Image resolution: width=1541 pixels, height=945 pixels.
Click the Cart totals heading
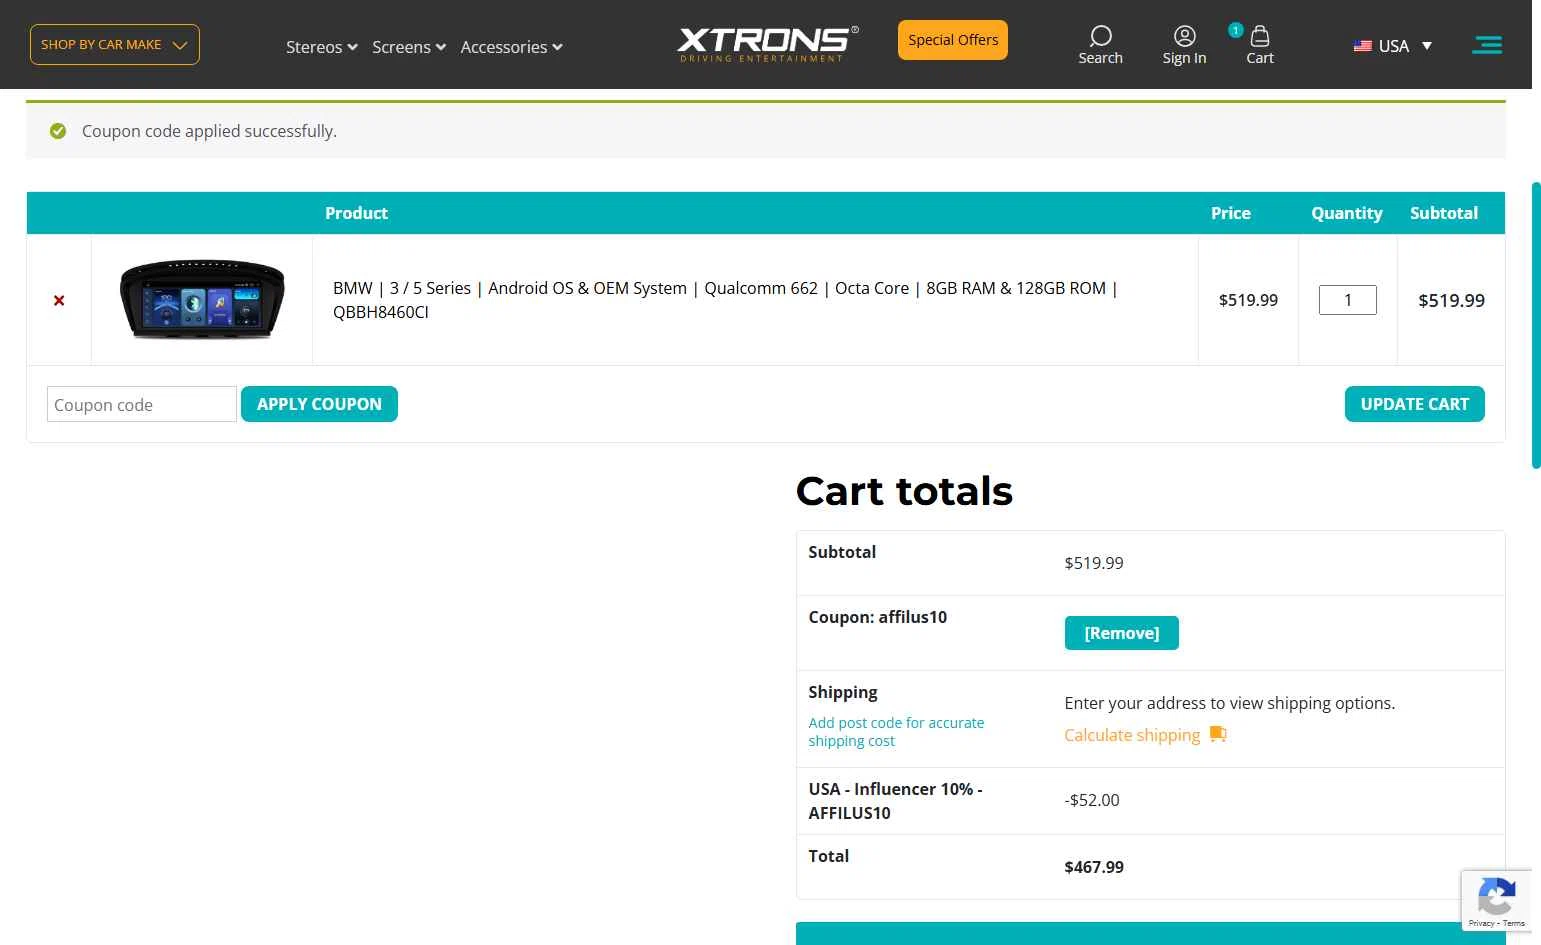(x=904, y=491)
